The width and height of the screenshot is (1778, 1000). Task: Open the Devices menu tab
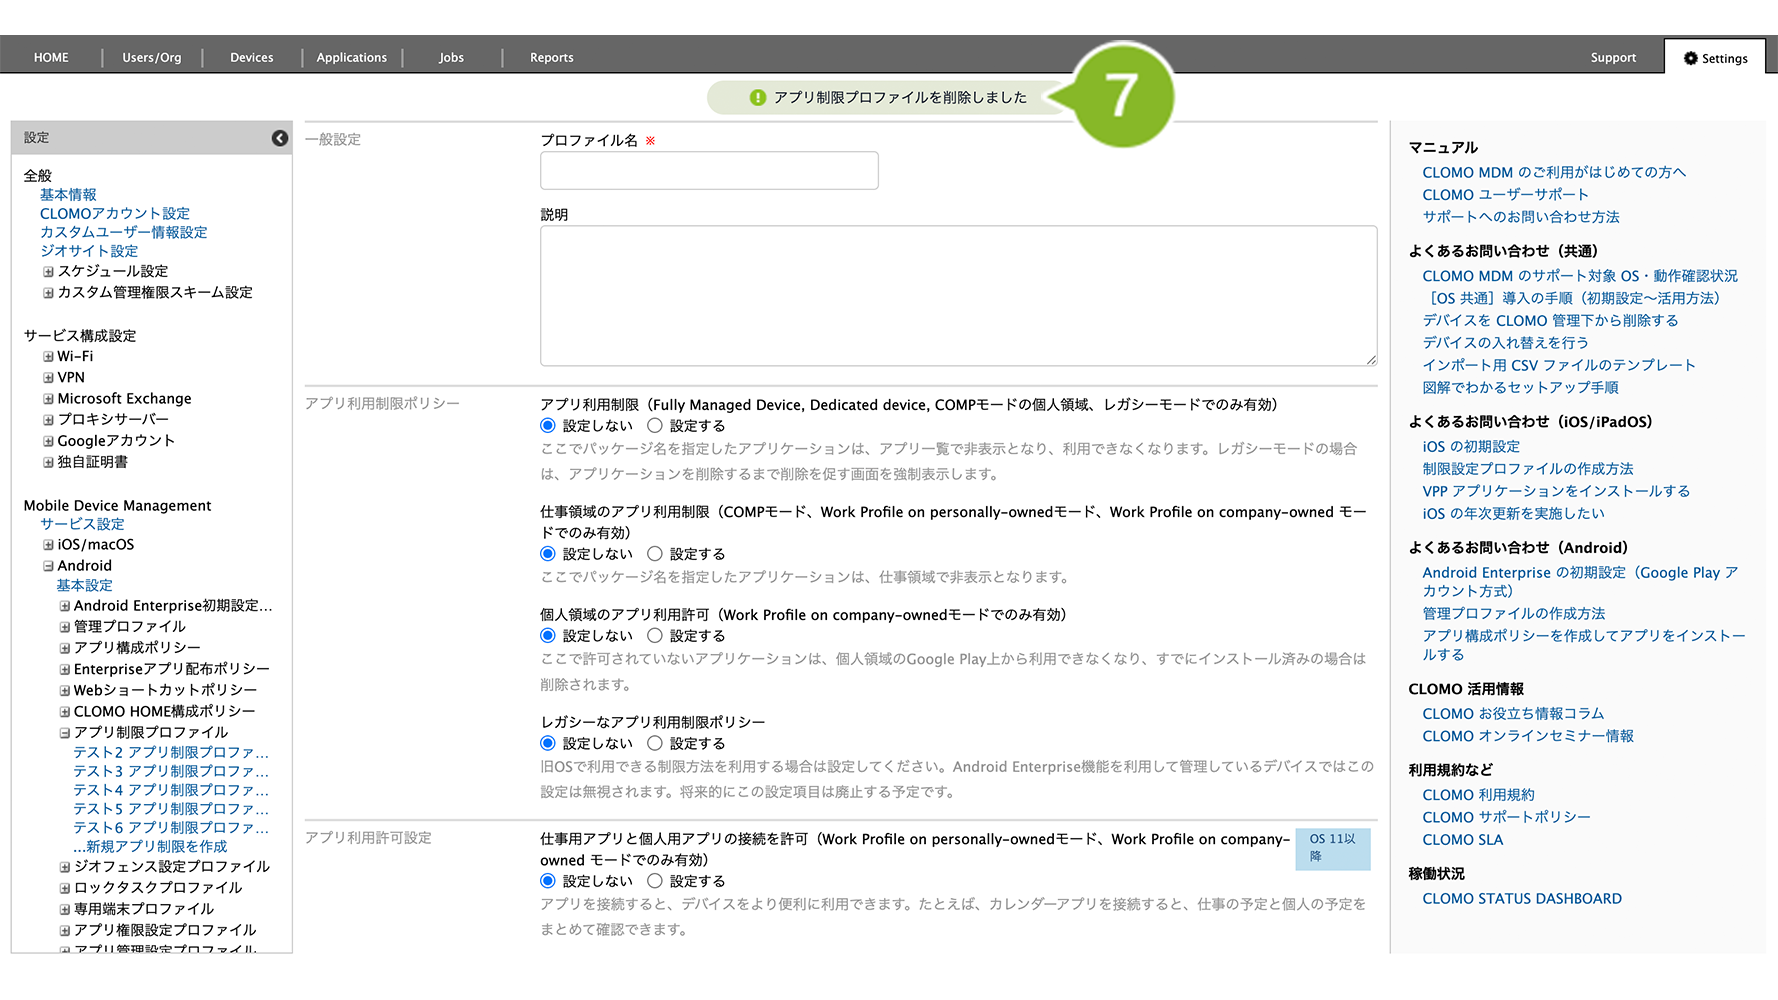pos(251,58)
